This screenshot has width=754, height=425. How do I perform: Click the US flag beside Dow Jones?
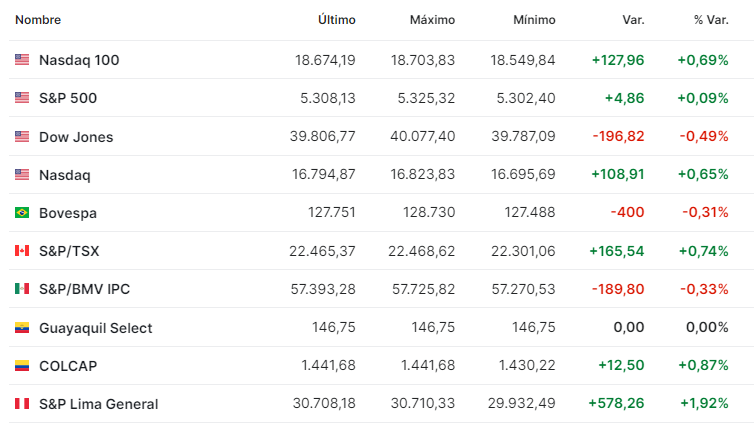[x=22, y=137]
